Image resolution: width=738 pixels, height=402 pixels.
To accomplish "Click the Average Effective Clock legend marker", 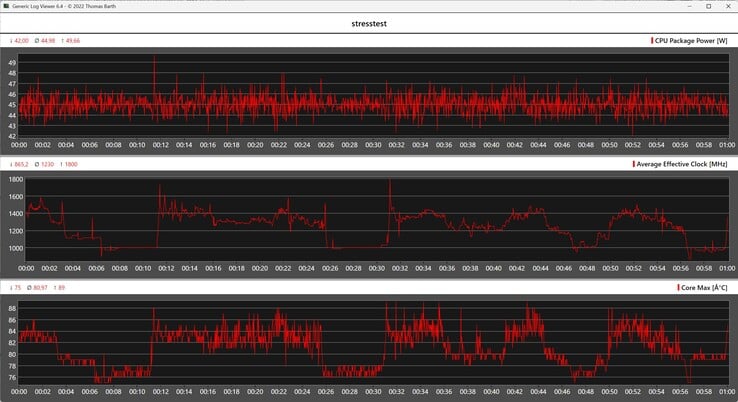I will click(x=634, y=164).
